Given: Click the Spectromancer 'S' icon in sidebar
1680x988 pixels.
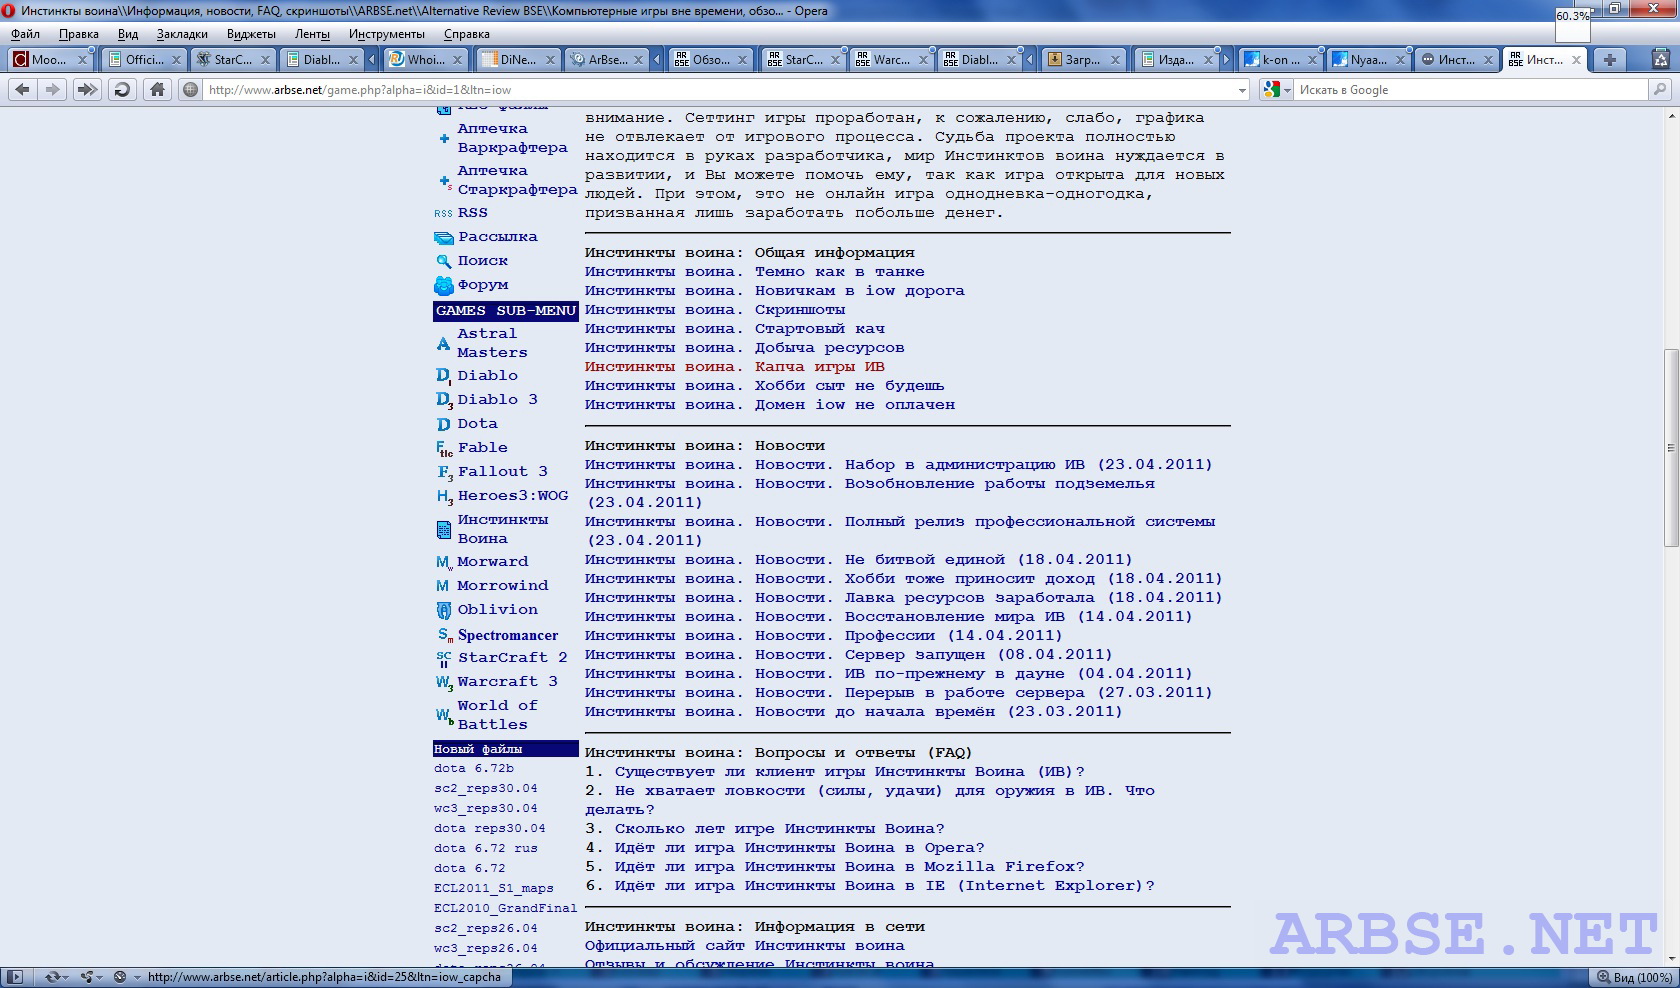Looking at the screenshot, I should tap(445, 635).
